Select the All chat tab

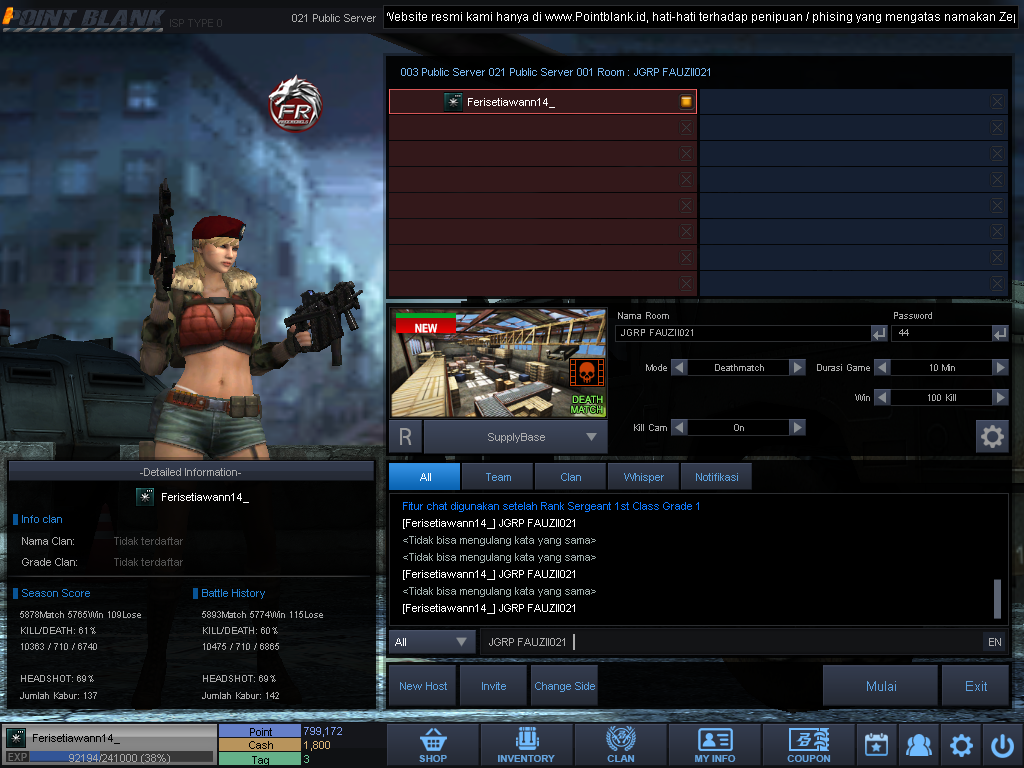pyautogui.click(x=425, y=477)
